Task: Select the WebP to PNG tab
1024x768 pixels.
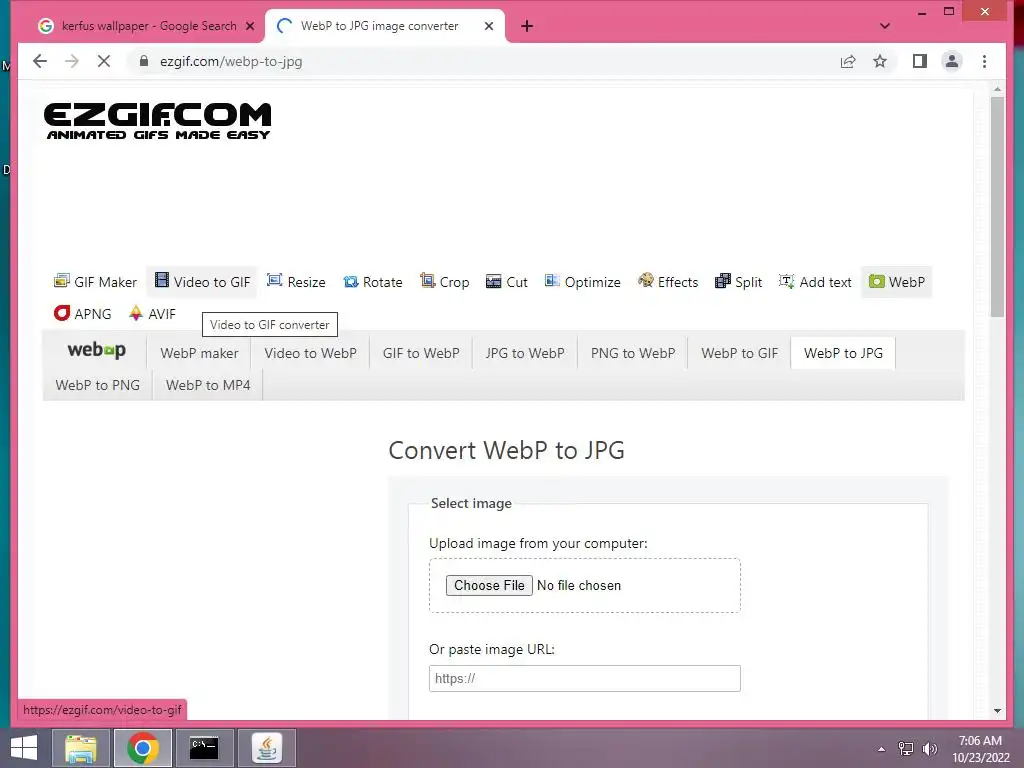Action: 97,385
